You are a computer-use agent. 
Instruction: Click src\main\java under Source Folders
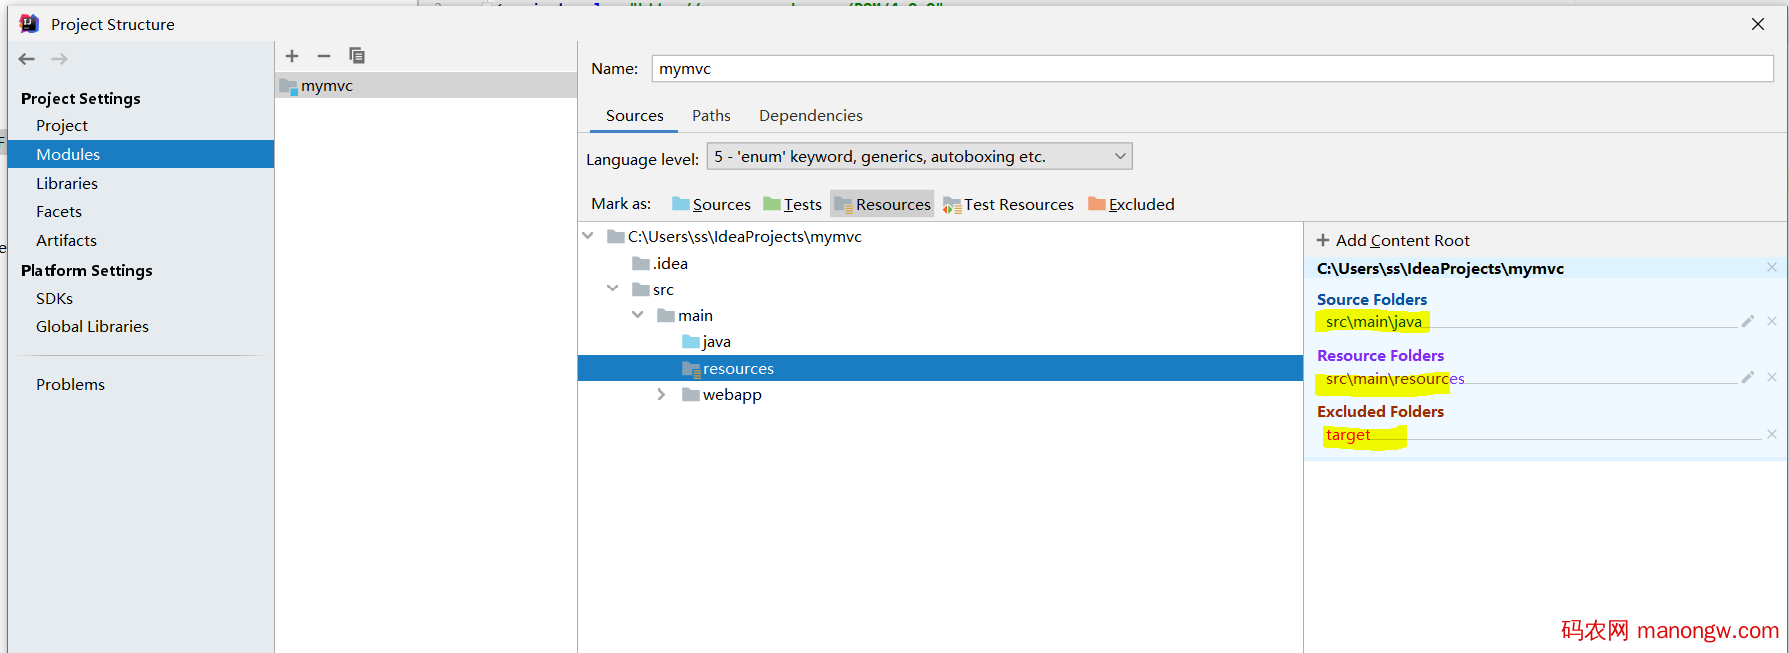(1373, 321)
